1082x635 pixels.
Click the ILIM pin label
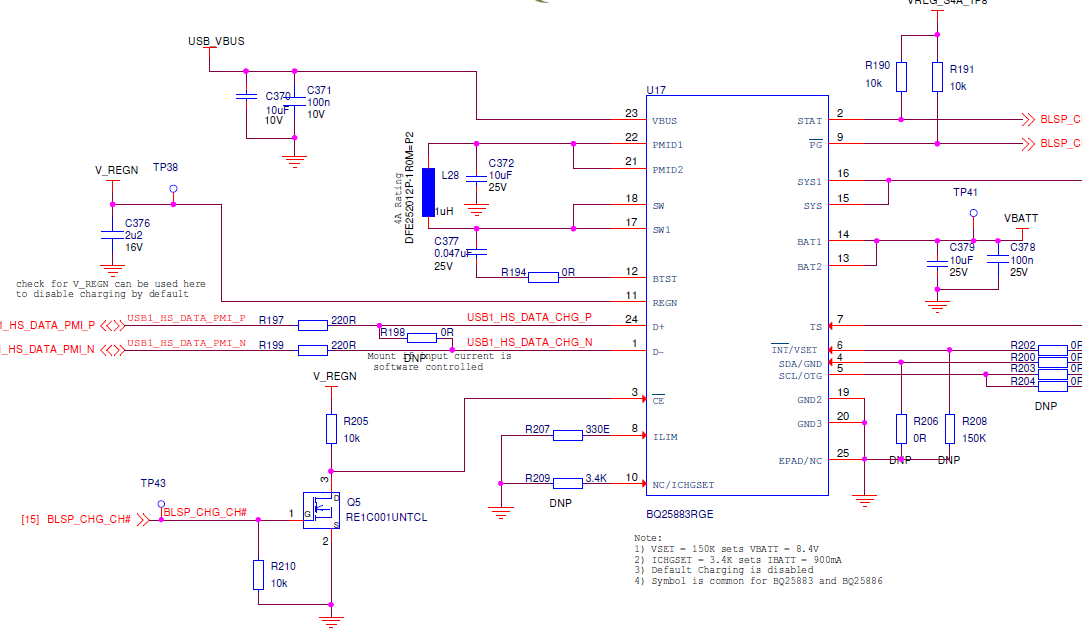click(x=665, y=437)
